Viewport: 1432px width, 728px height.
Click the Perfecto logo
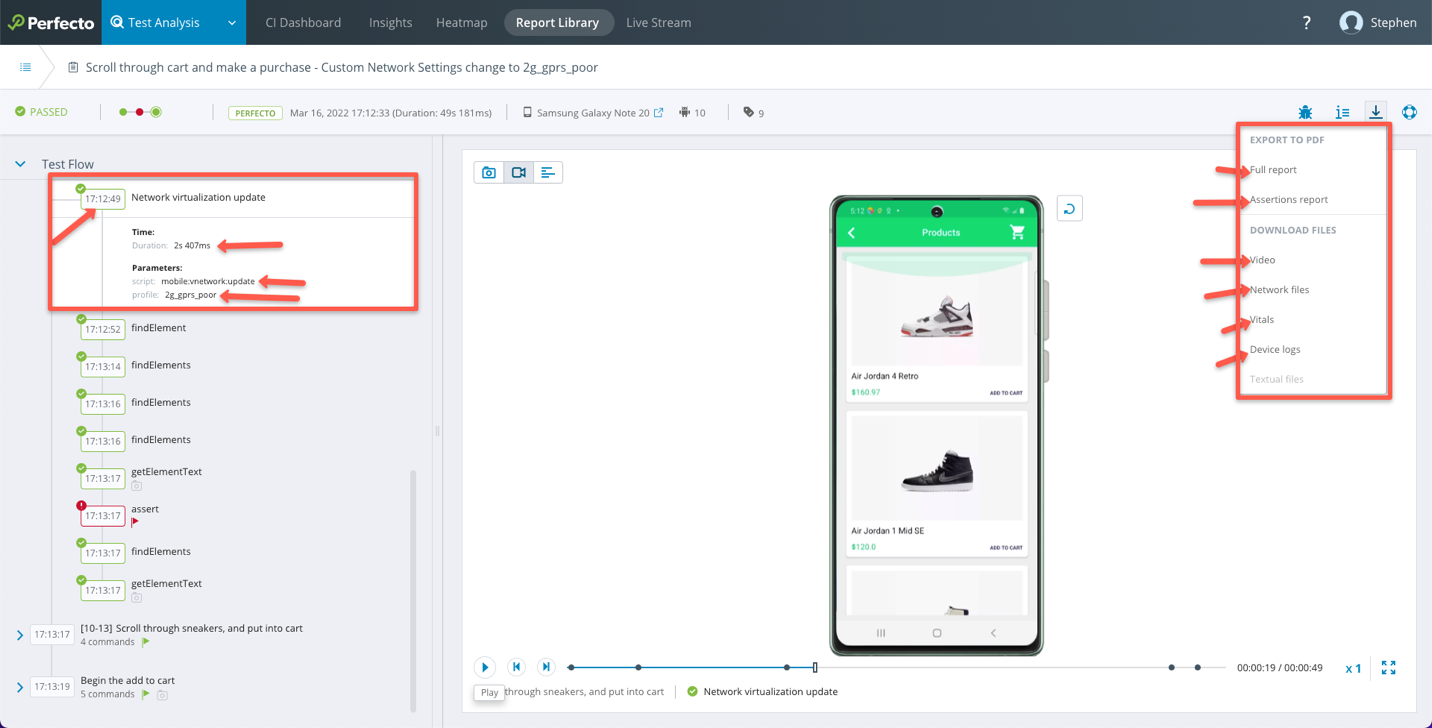coord(51,22)
